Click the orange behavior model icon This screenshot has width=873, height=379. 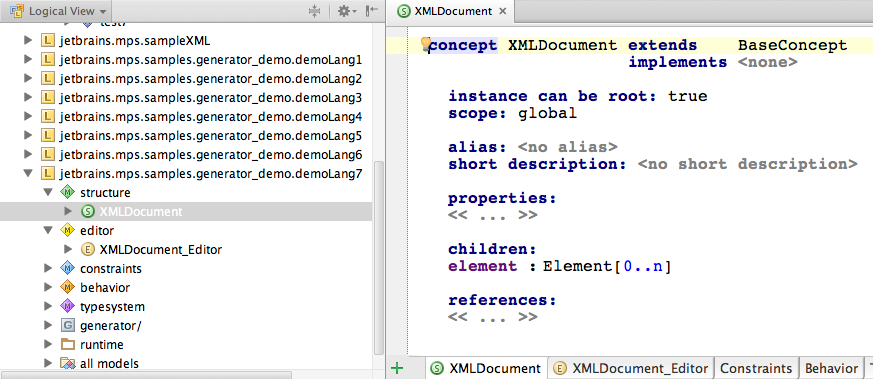pyautogui.click(x=67, y=288)
